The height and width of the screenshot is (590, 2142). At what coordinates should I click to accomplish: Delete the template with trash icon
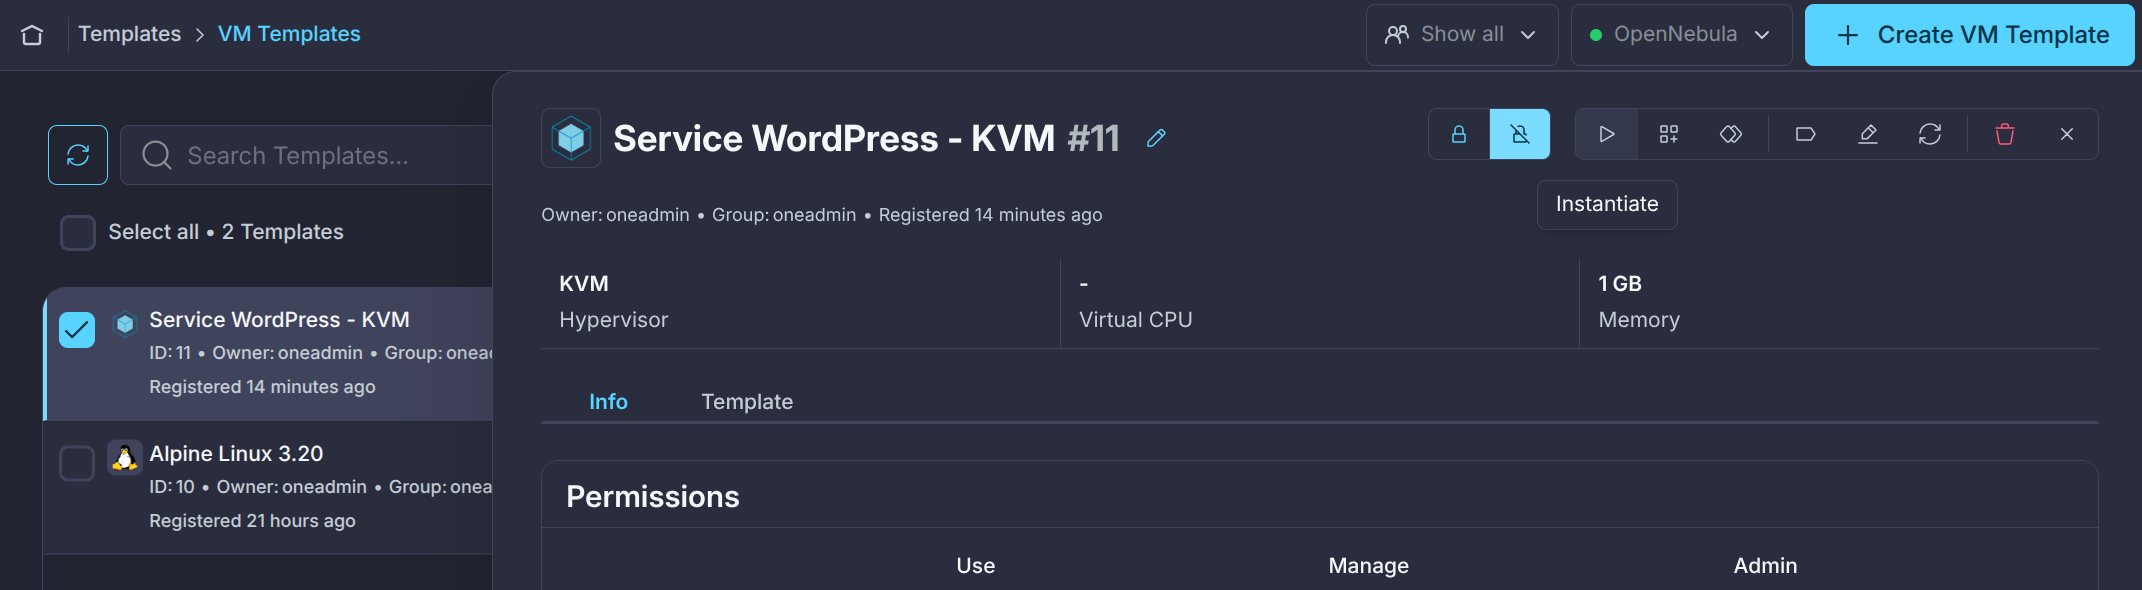click(x=2005, y=134)
